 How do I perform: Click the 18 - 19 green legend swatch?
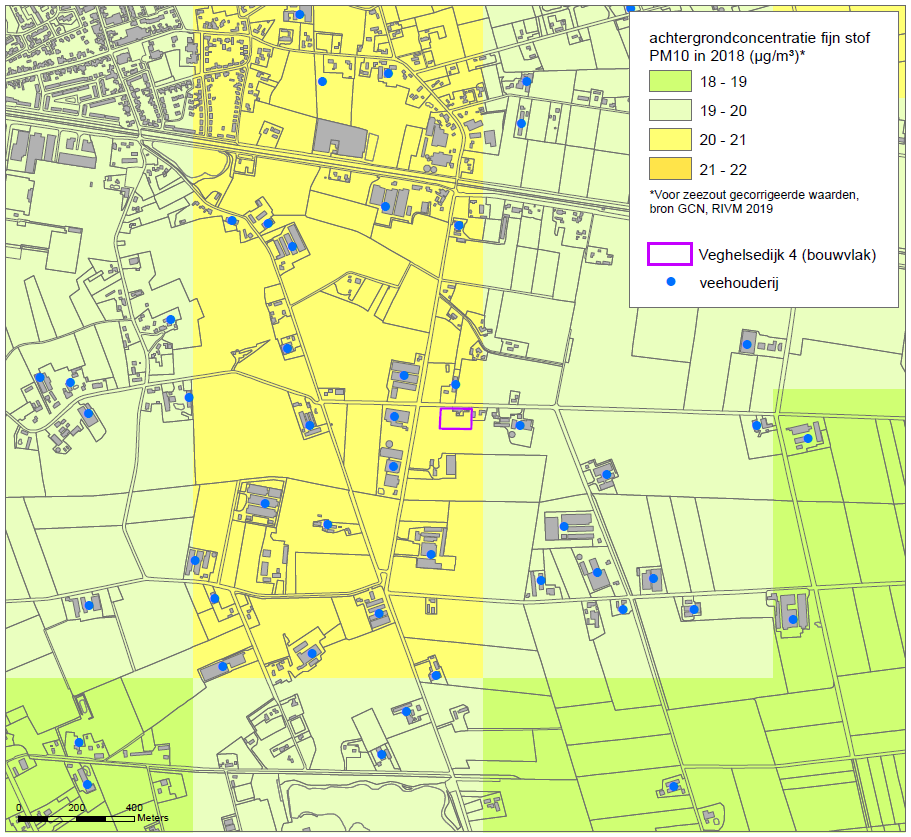pyautogui.click(x=670, y=81)
